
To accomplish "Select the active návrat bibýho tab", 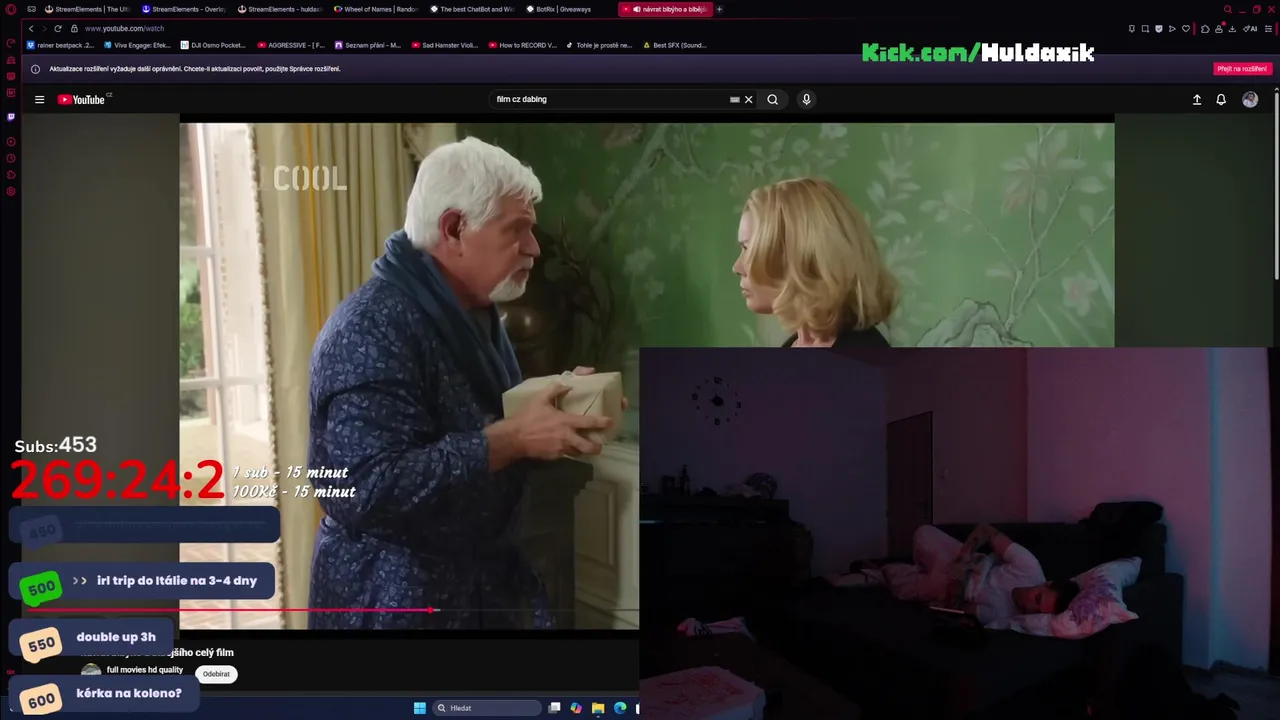I will click(665, 9).
